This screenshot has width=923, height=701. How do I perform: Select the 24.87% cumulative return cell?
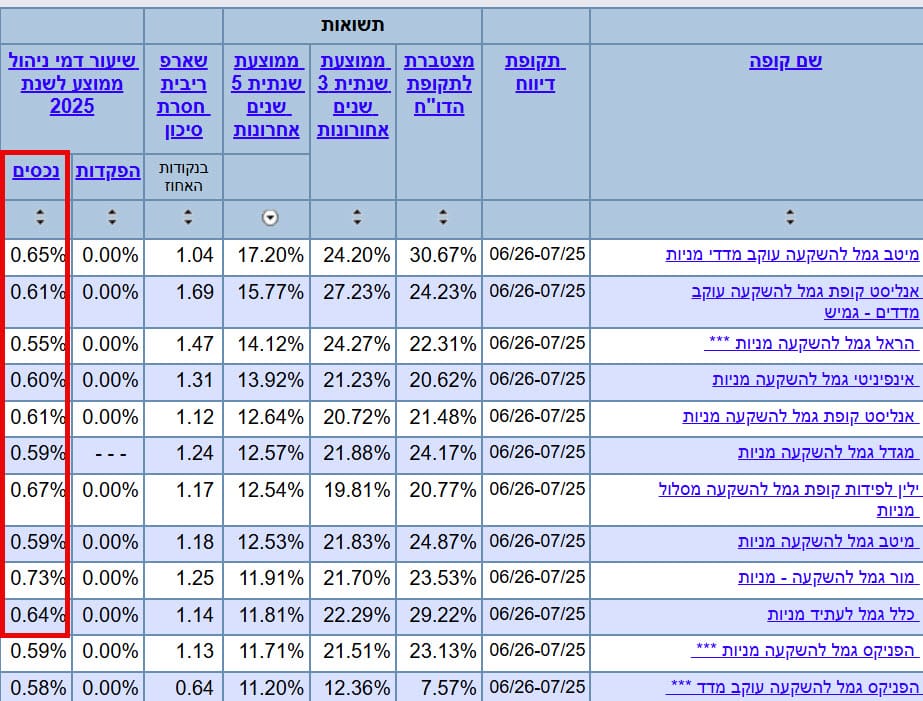click(x=439, y=543)
